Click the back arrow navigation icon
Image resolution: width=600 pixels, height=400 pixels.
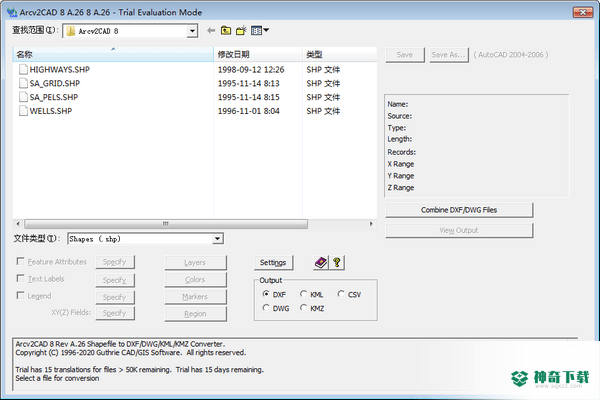coord(211,30)
